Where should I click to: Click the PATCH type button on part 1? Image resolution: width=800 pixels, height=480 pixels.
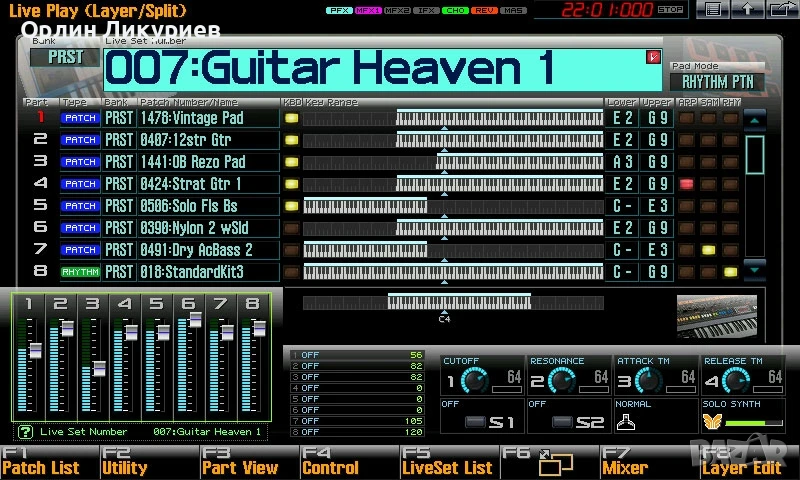pyautogui.click(x=80, y=118)
